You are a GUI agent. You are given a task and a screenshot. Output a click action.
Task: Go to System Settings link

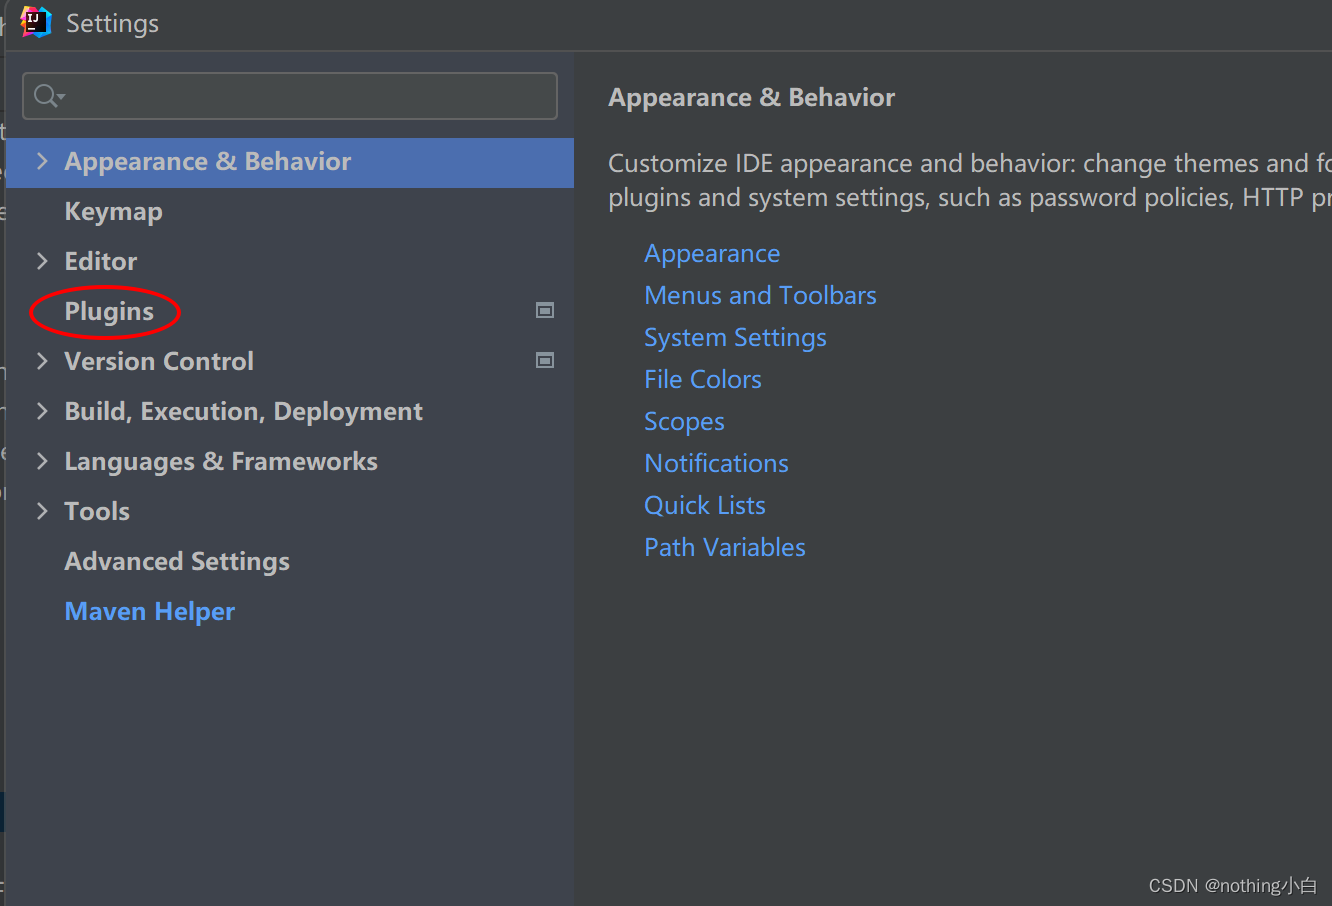pyautogui.click(x=735, y=338)
